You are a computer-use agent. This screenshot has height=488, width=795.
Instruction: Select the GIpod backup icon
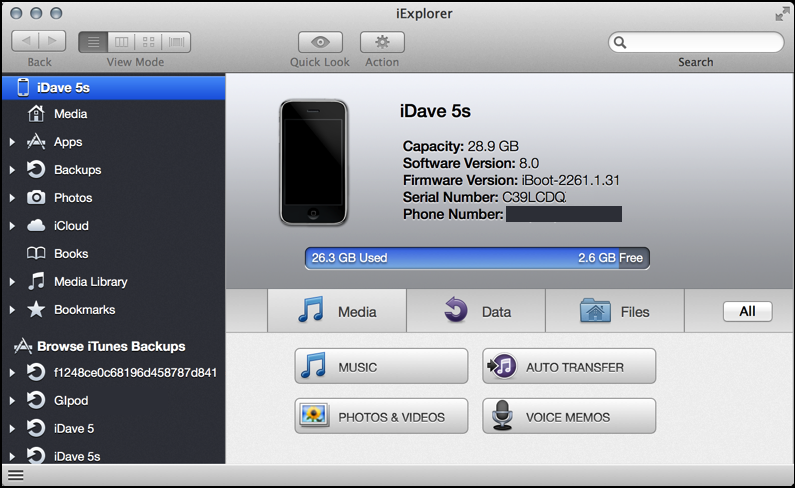[35, 400]
